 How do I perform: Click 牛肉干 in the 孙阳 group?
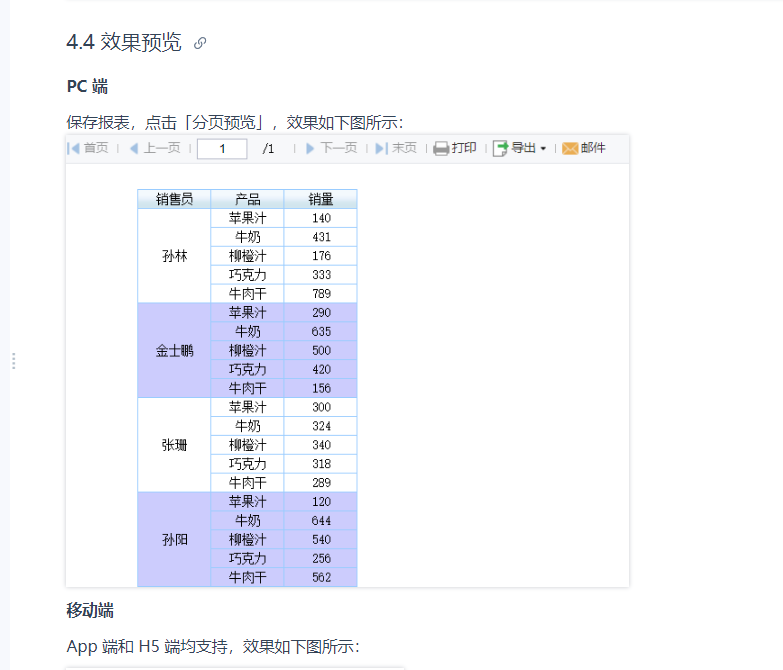247,578
